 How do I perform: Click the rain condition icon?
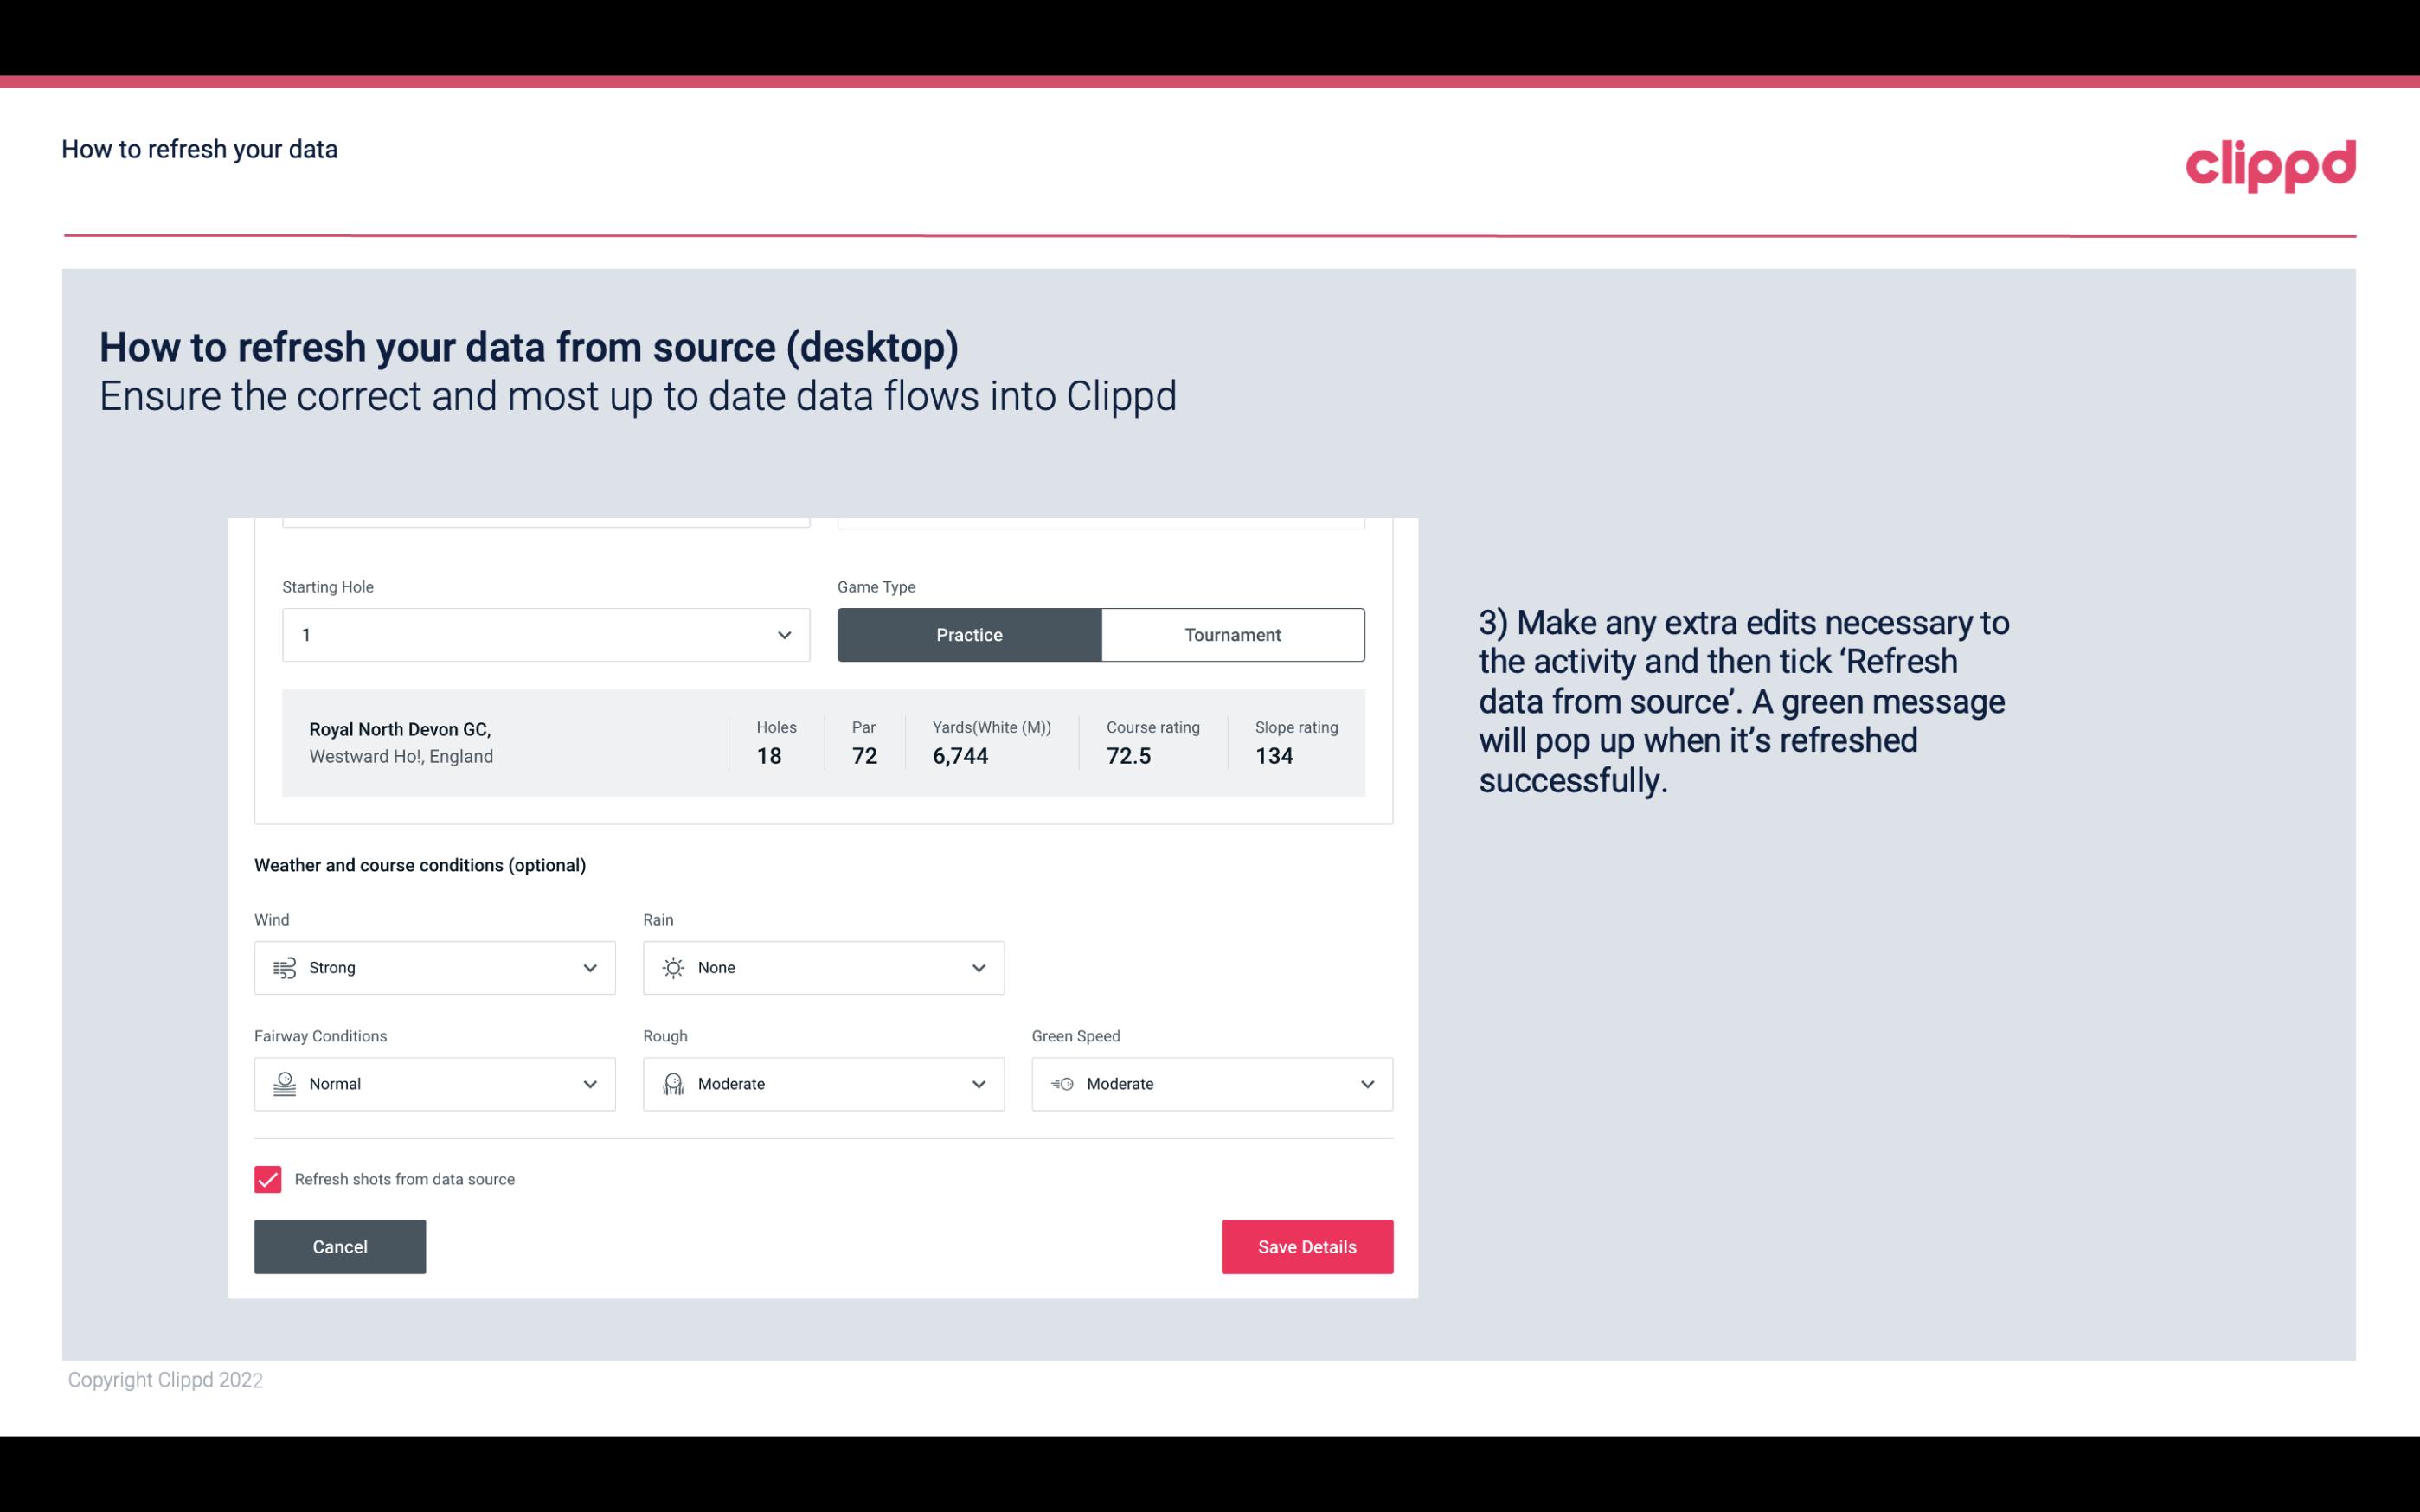point(672,967)
